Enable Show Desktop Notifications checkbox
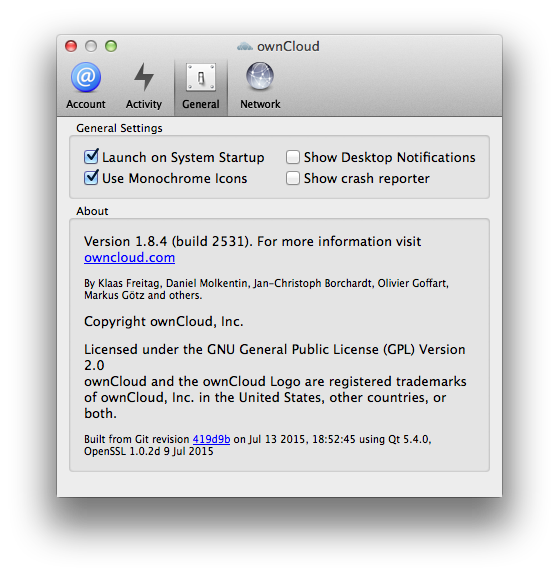Viewport: 559px width, 576px height. click(293, 157)
